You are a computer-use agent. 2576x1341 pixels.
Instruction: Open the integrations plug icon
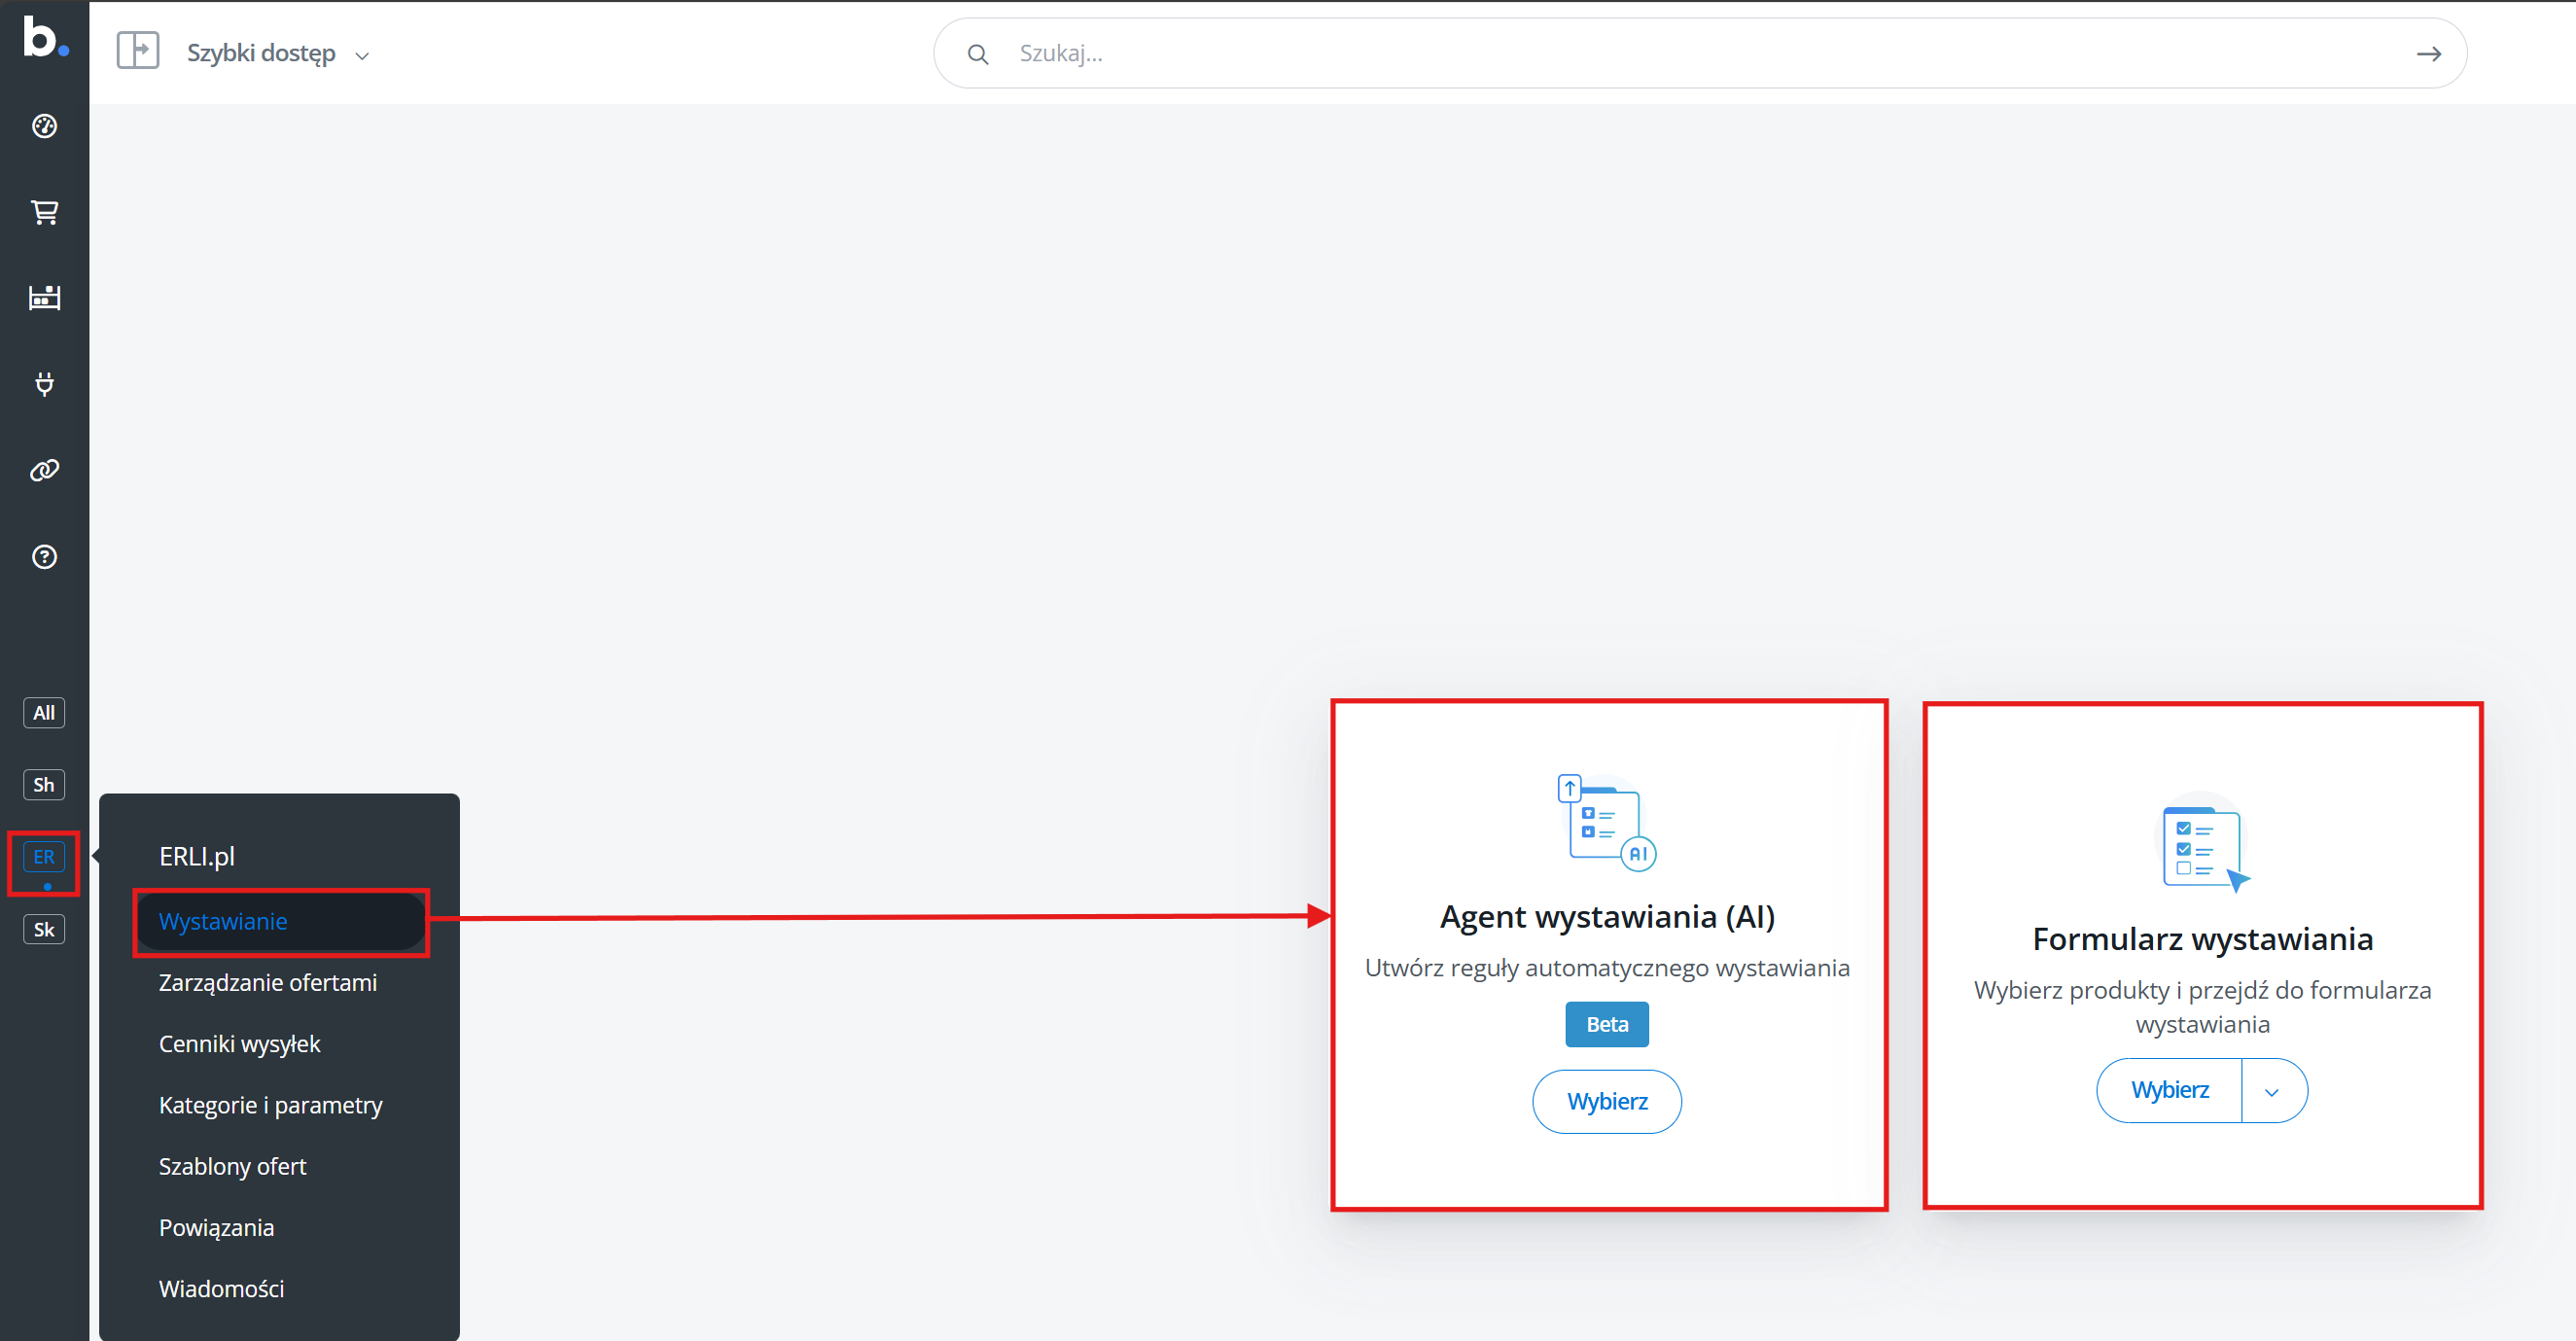44,384
